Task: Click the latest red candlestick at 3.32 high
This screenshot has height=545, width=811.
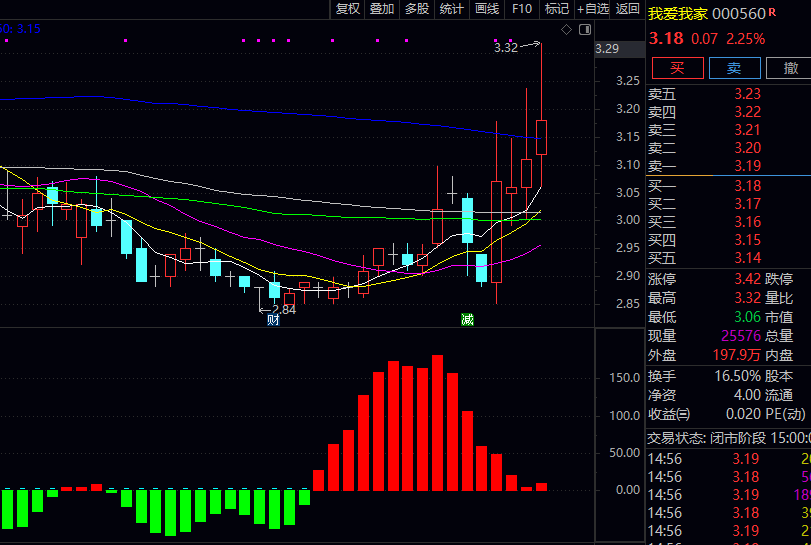Action: (x=542, y=137)
